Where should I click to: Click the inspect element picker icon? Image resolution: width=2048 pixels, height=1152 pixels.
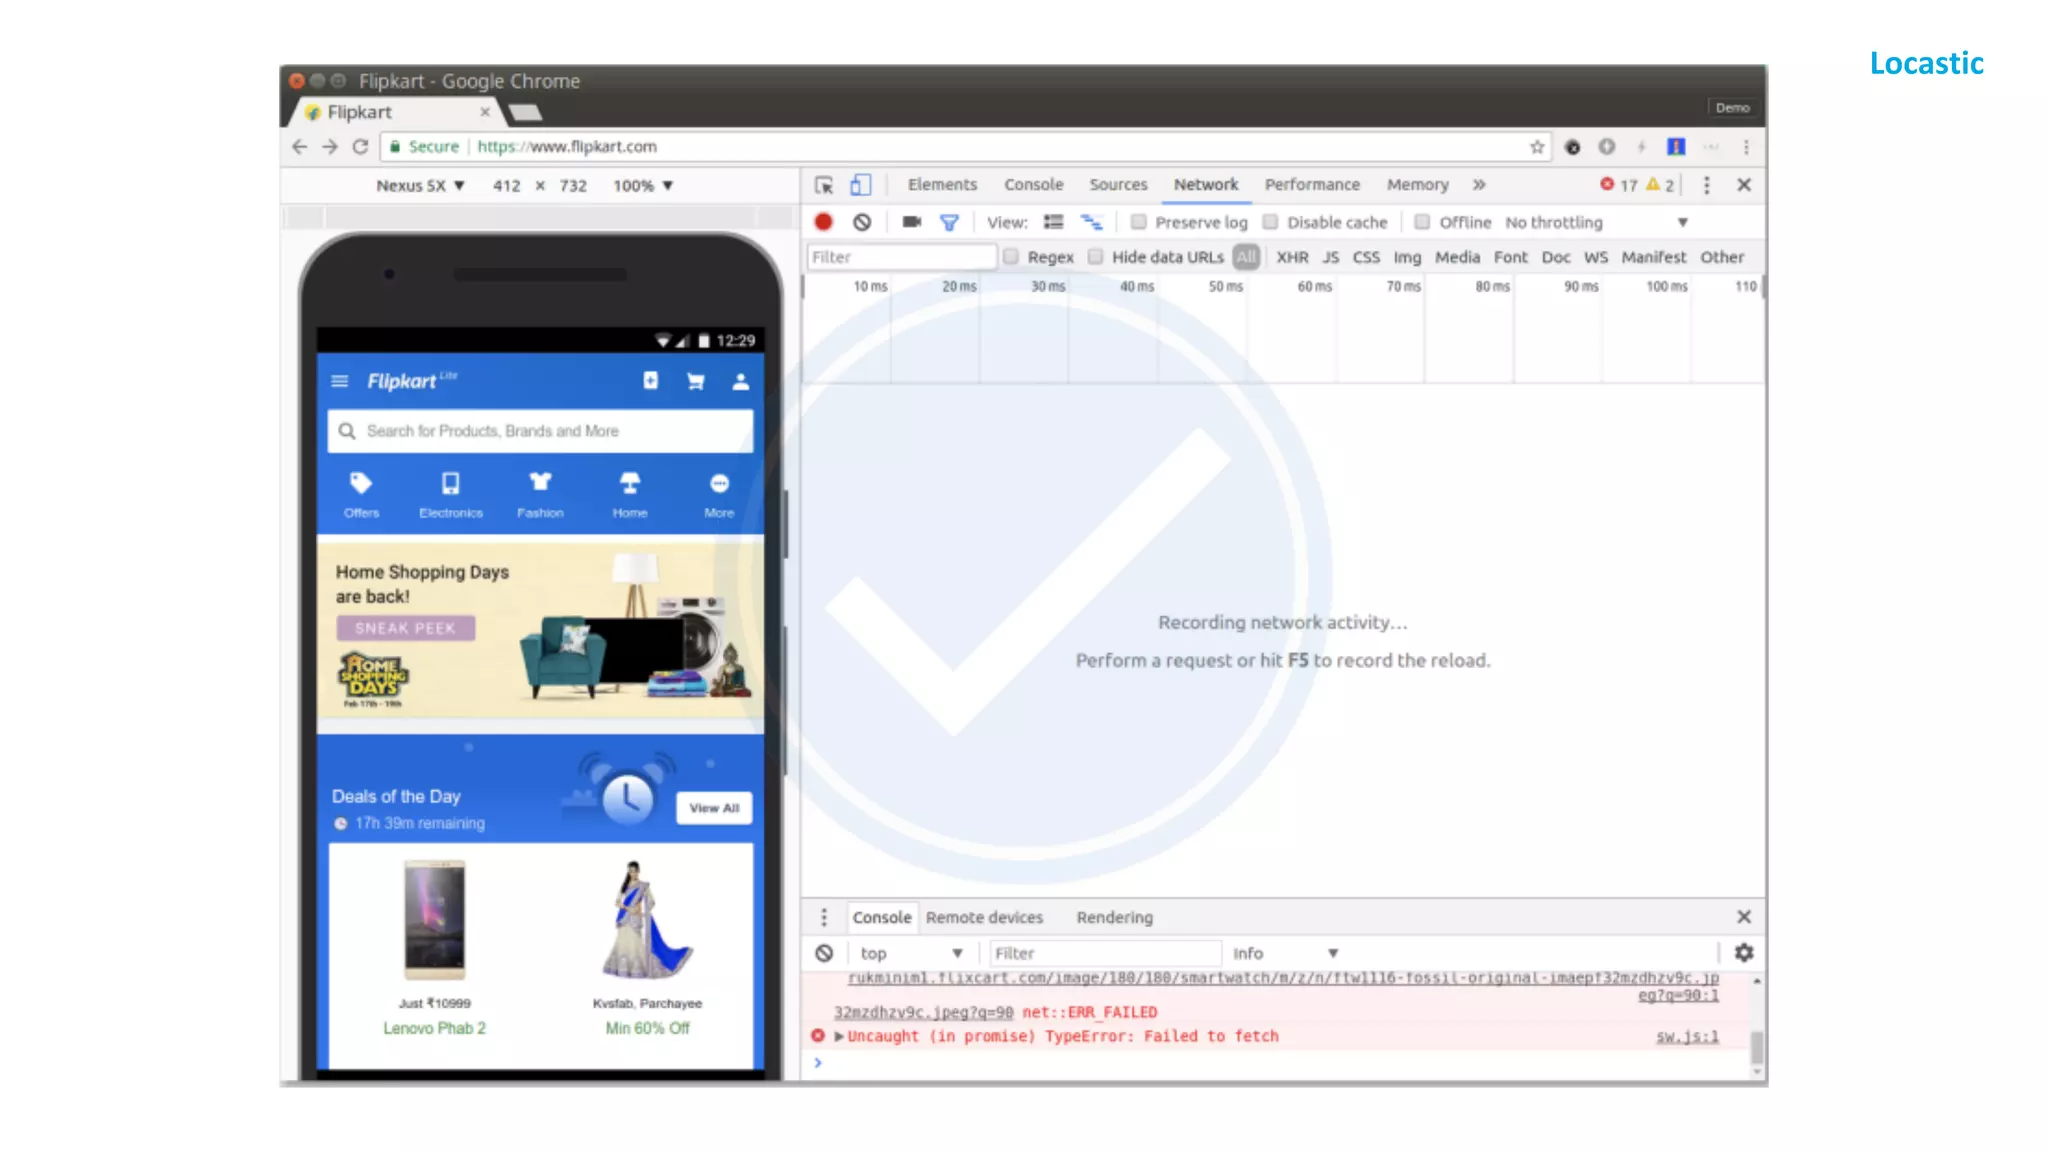click(824, 185)
